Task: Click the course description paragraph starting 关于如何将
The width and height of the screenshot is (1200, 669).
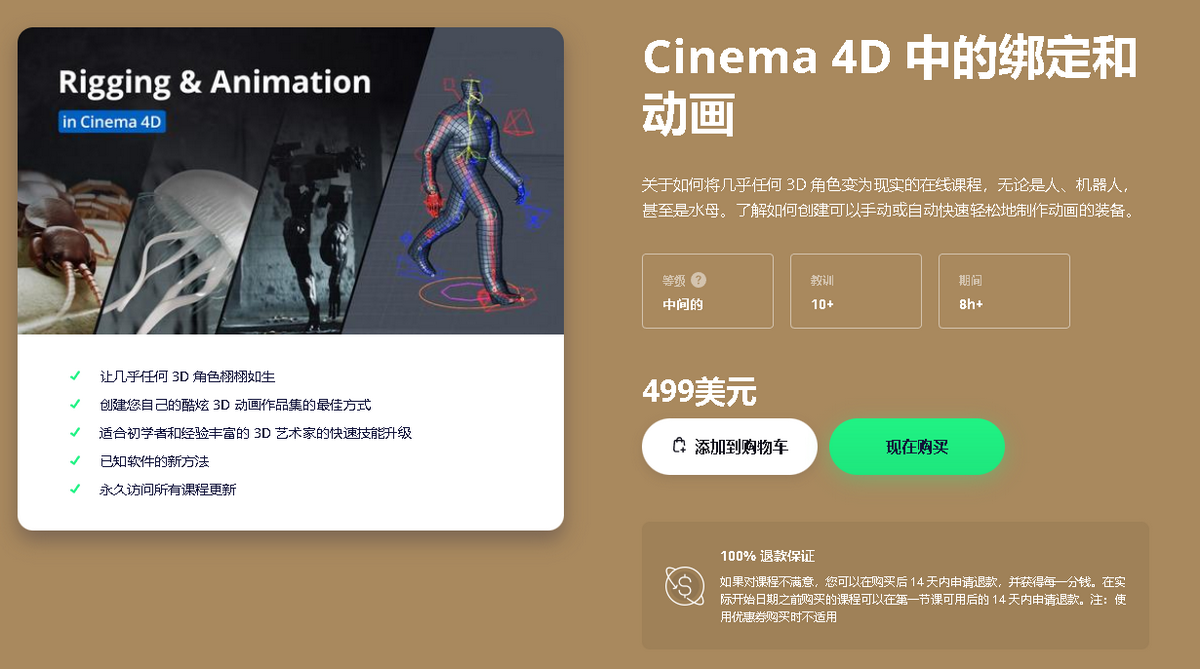Action: tap(889, 198)
